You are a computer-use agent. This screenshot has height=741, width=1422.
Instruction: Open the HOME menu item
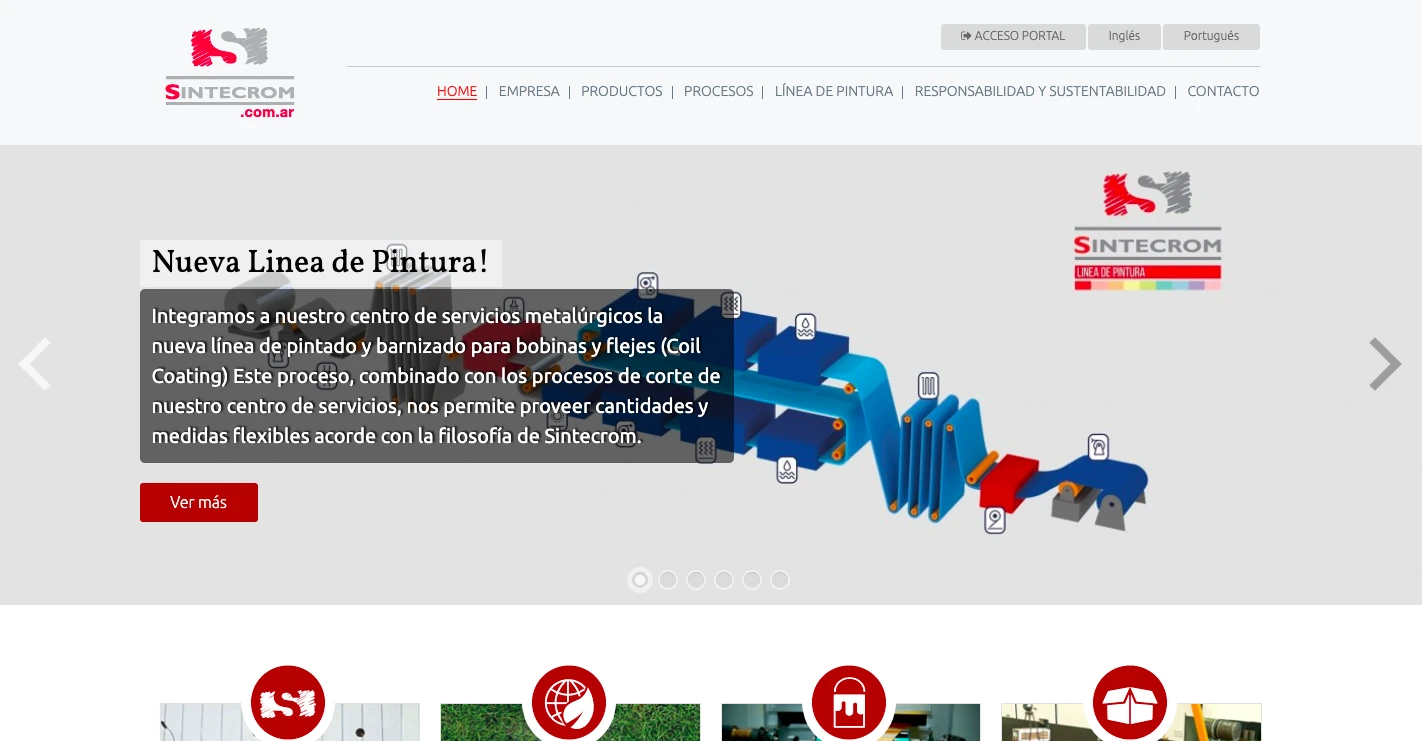(x=457, y=91)
